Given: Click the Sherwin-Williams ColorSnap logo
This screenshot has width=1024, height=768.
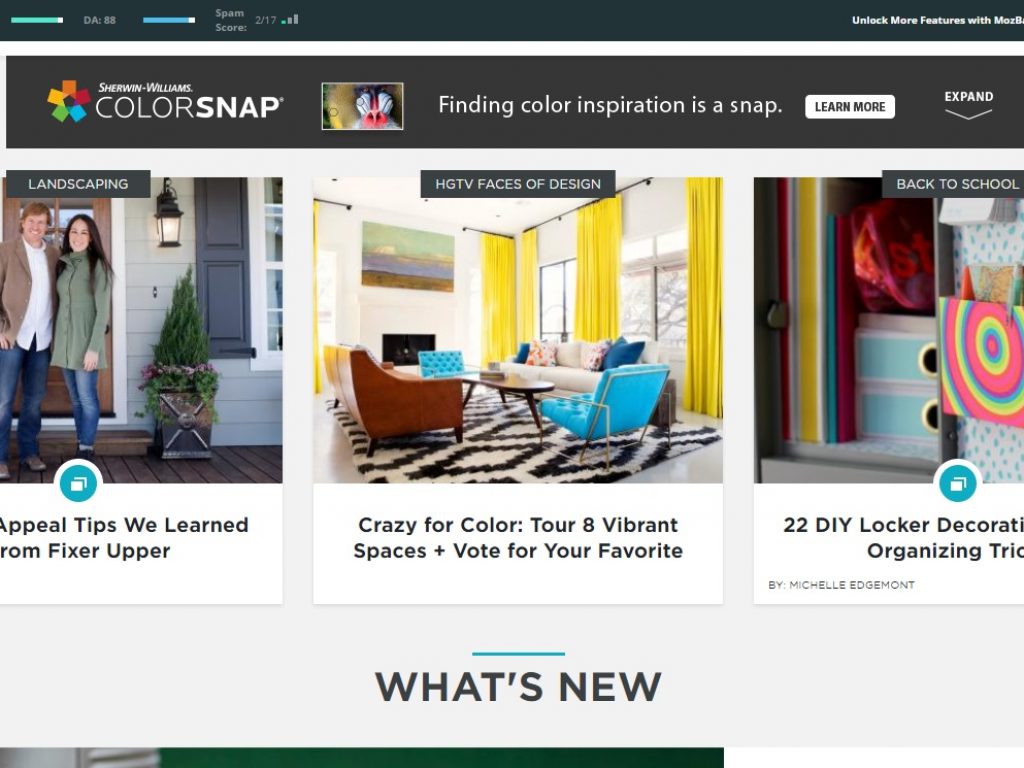Looking at the screenshot, I should point(165,101).
